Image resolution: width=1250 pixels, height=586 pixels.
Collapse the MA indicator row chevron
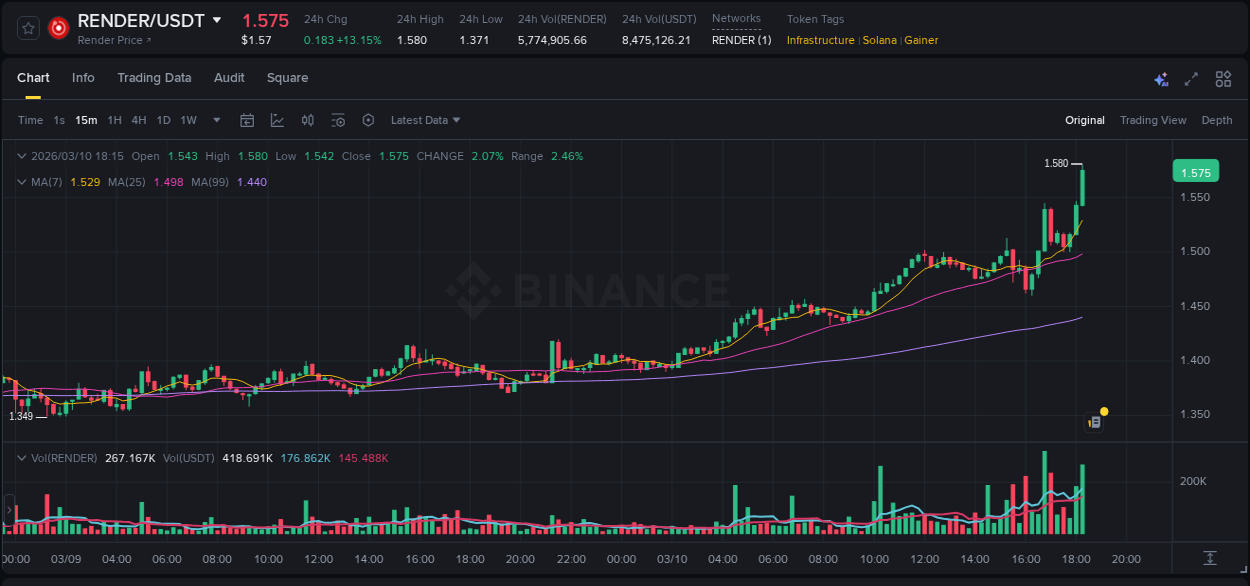pos(21,182)
